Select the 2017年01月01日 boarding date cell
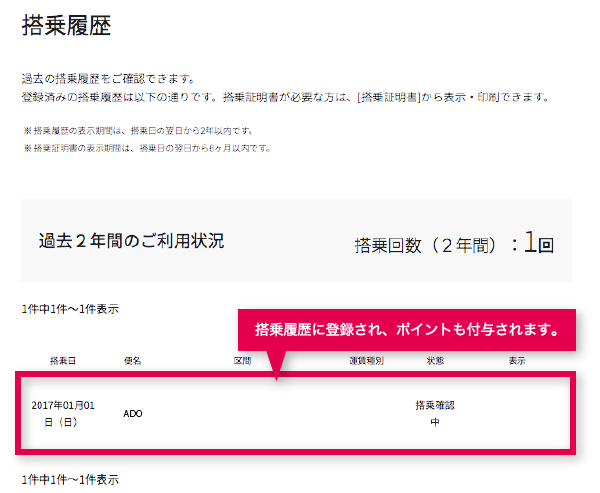 coord(62,413)
